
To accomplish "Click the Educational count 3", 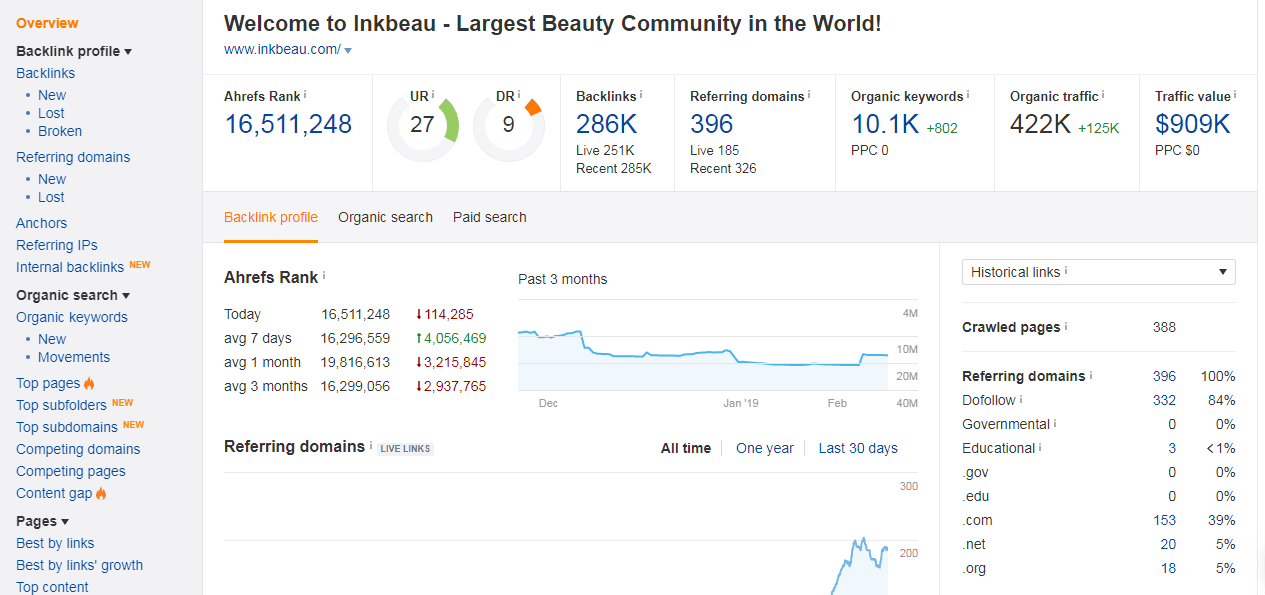I will click(1172, 448).
